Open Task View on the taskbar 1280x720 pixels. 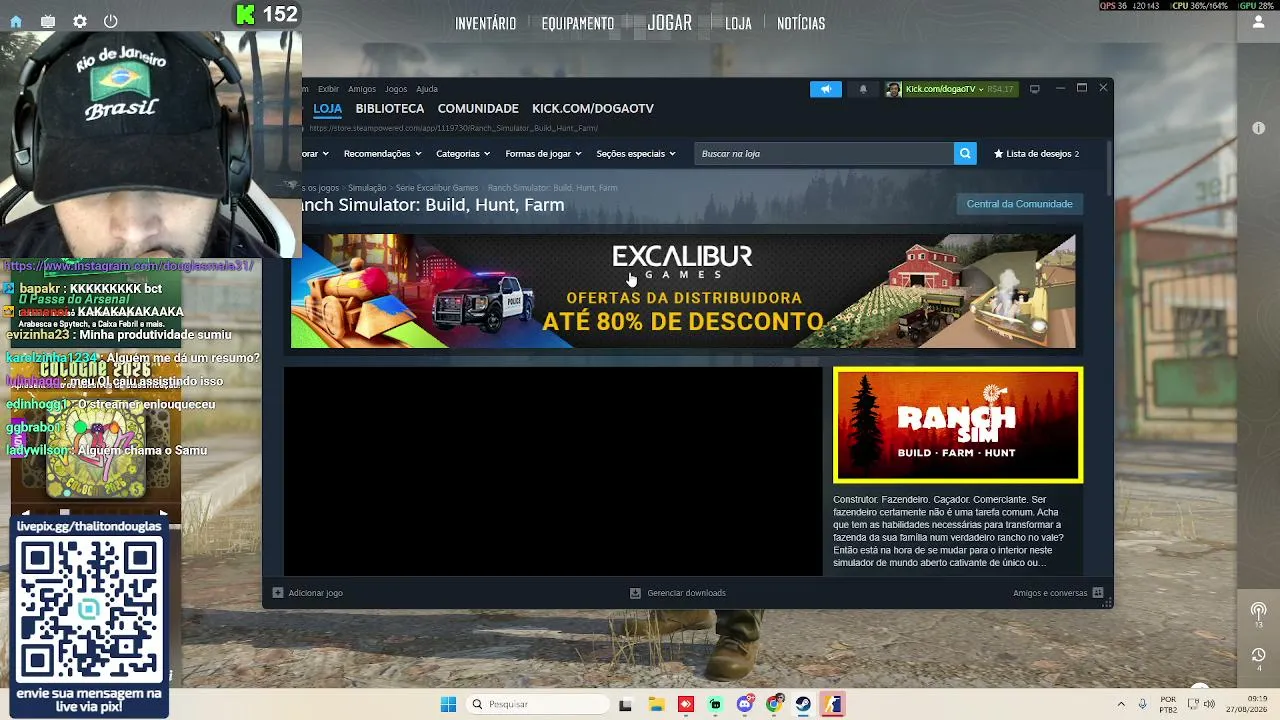click(x=625, y=704)
